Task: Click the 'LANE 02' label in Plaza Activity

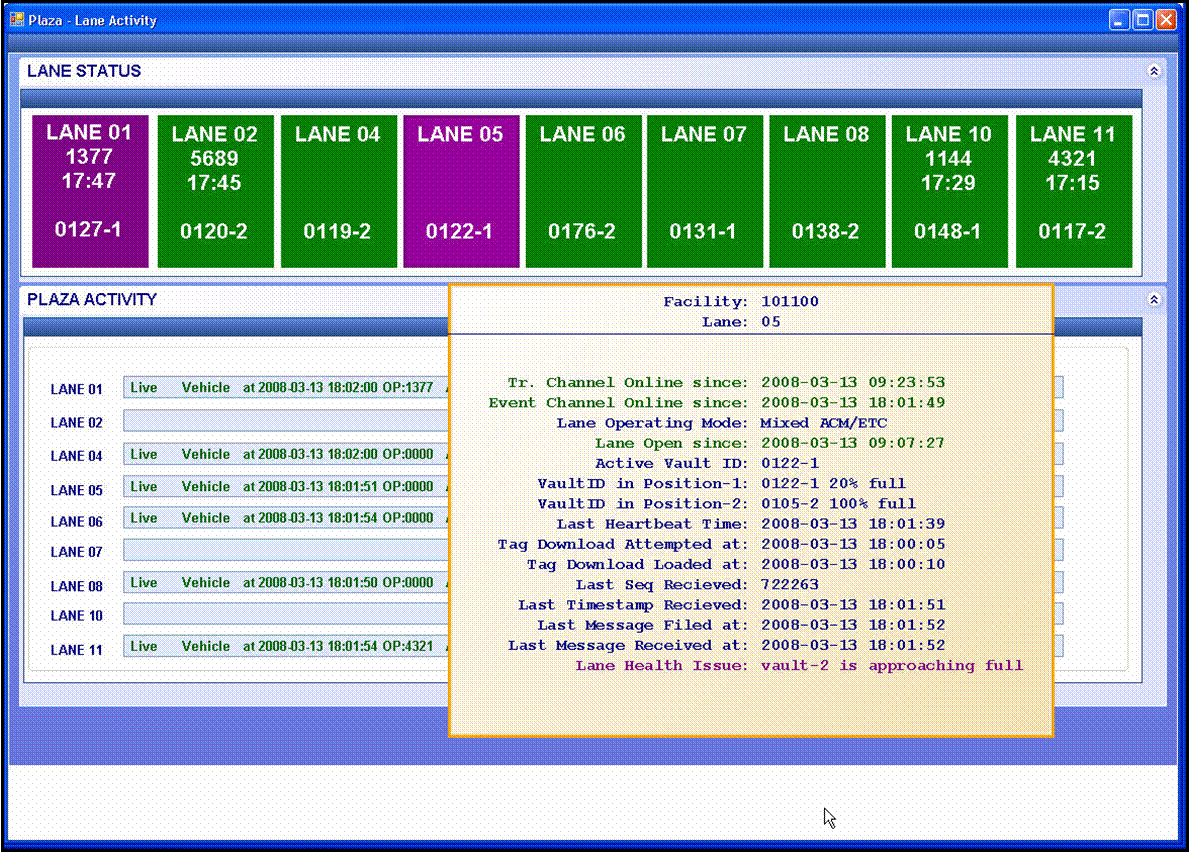Action: coord(76,423)
